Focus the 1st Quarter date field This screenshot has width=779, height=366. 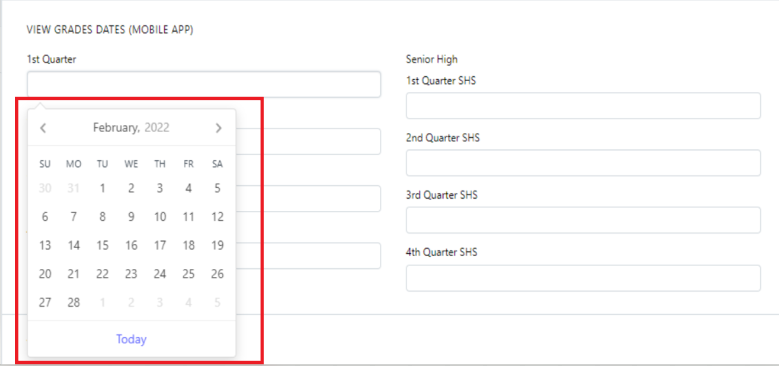pyautogui.click(x=204, y=84)
